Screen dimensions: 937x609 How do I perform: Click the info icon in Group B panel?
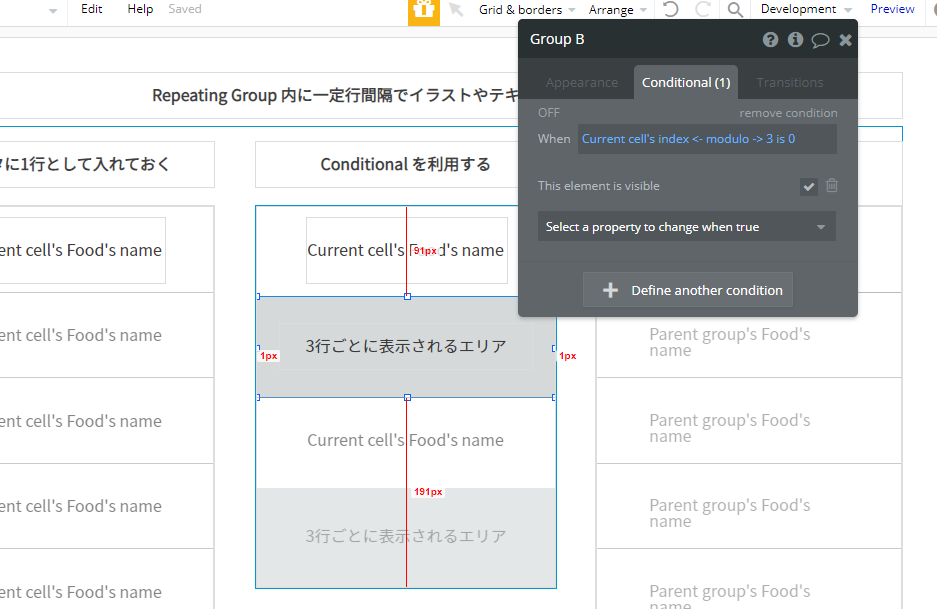click(x=795, y=39)
